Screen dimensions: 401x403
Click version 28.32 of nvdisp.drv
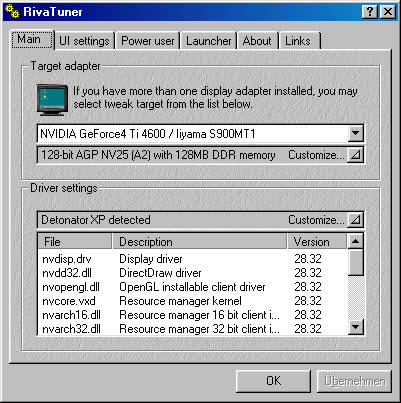(308, 259)
